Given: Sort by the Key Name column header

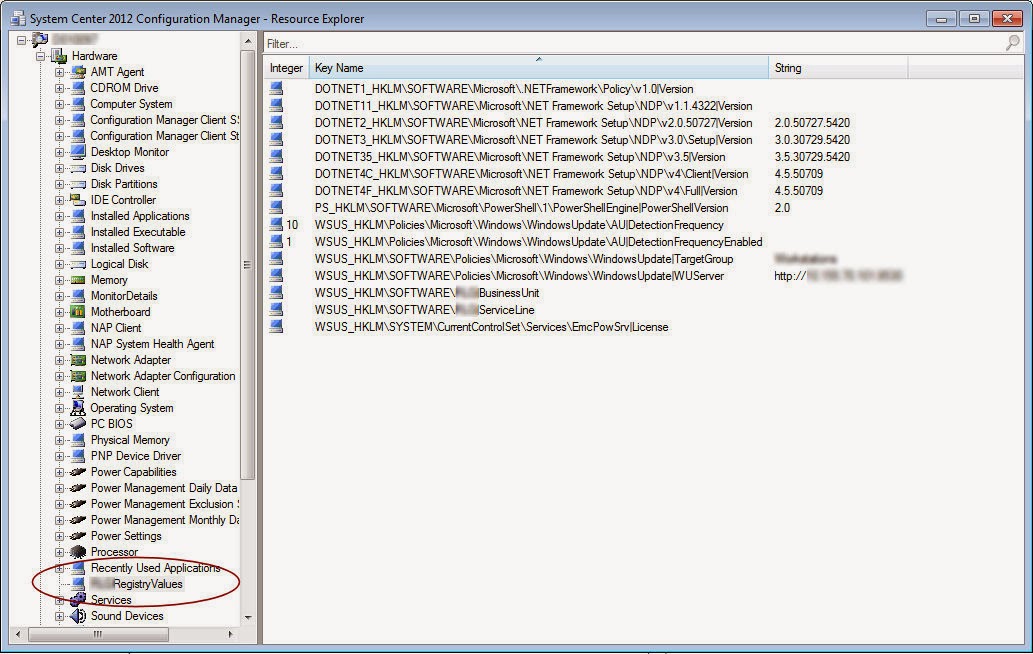Looking at the screenshot, I should pos(538,68).
